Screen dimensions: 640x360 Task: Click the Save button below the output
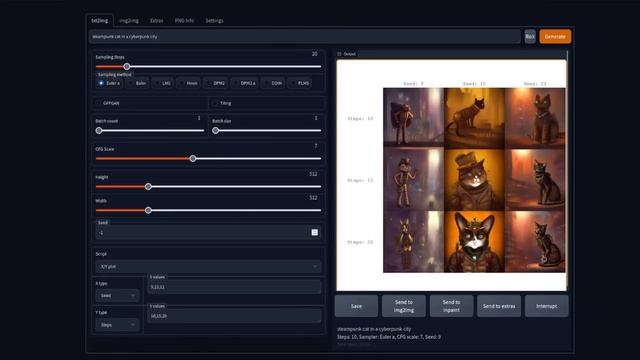356,306
